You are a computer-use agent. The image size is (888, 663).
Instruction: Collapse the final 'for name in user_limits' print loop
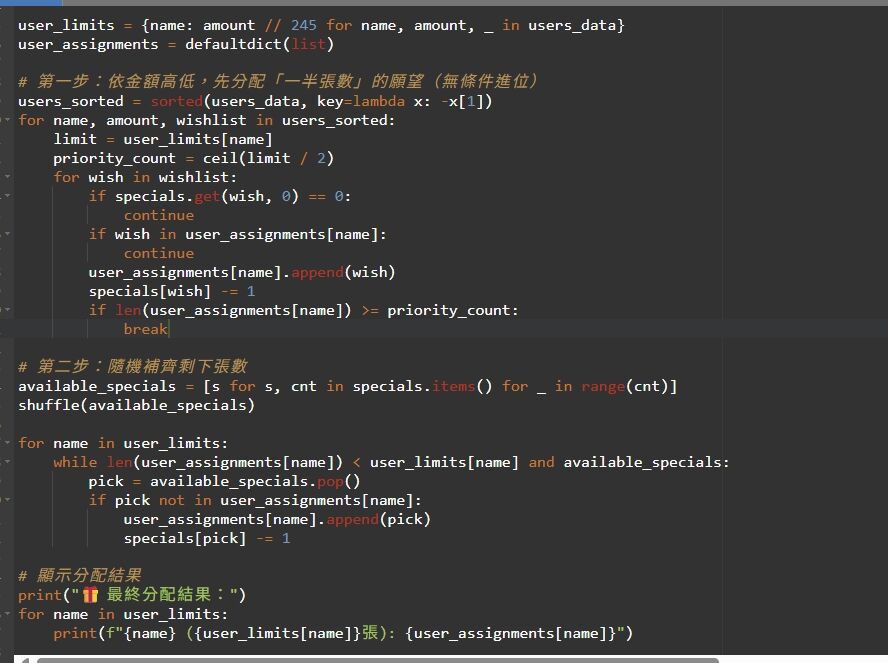pos(7,614)
